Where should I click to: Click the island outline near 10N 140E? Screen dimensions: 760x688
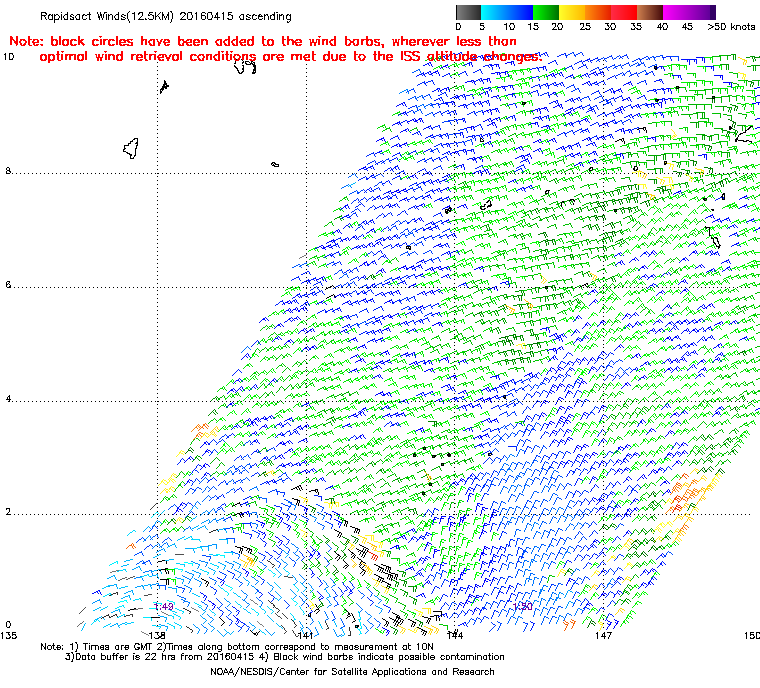pyautogui.click(x=245, y=66)
